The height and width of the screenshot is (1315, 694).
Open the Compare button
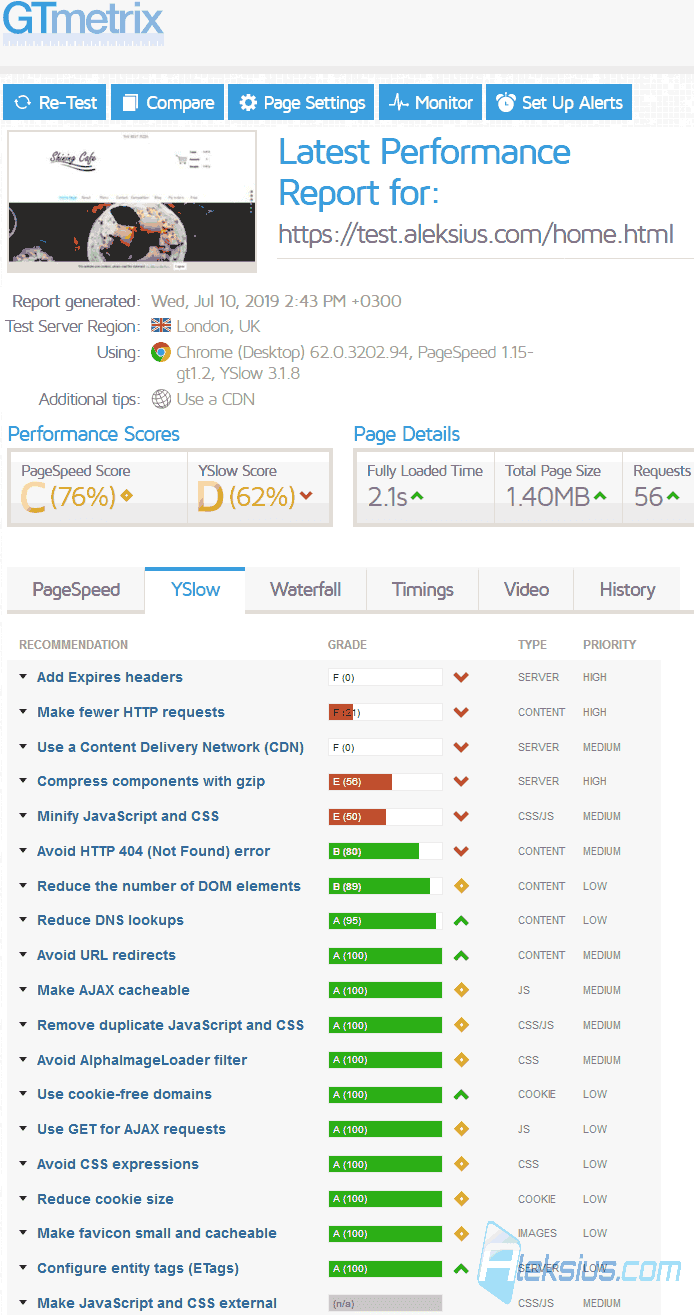[168, 102]
